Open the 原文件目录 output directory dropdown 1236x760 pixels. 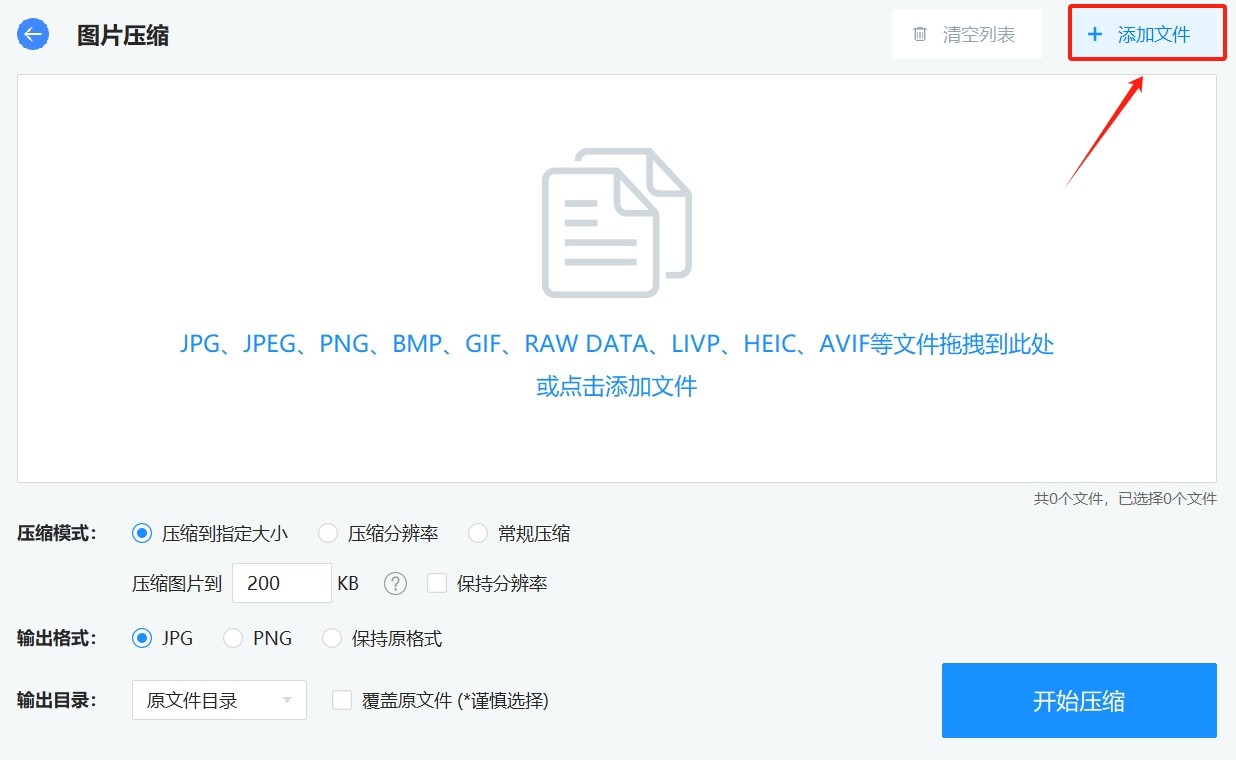click(x=205, y=701)
